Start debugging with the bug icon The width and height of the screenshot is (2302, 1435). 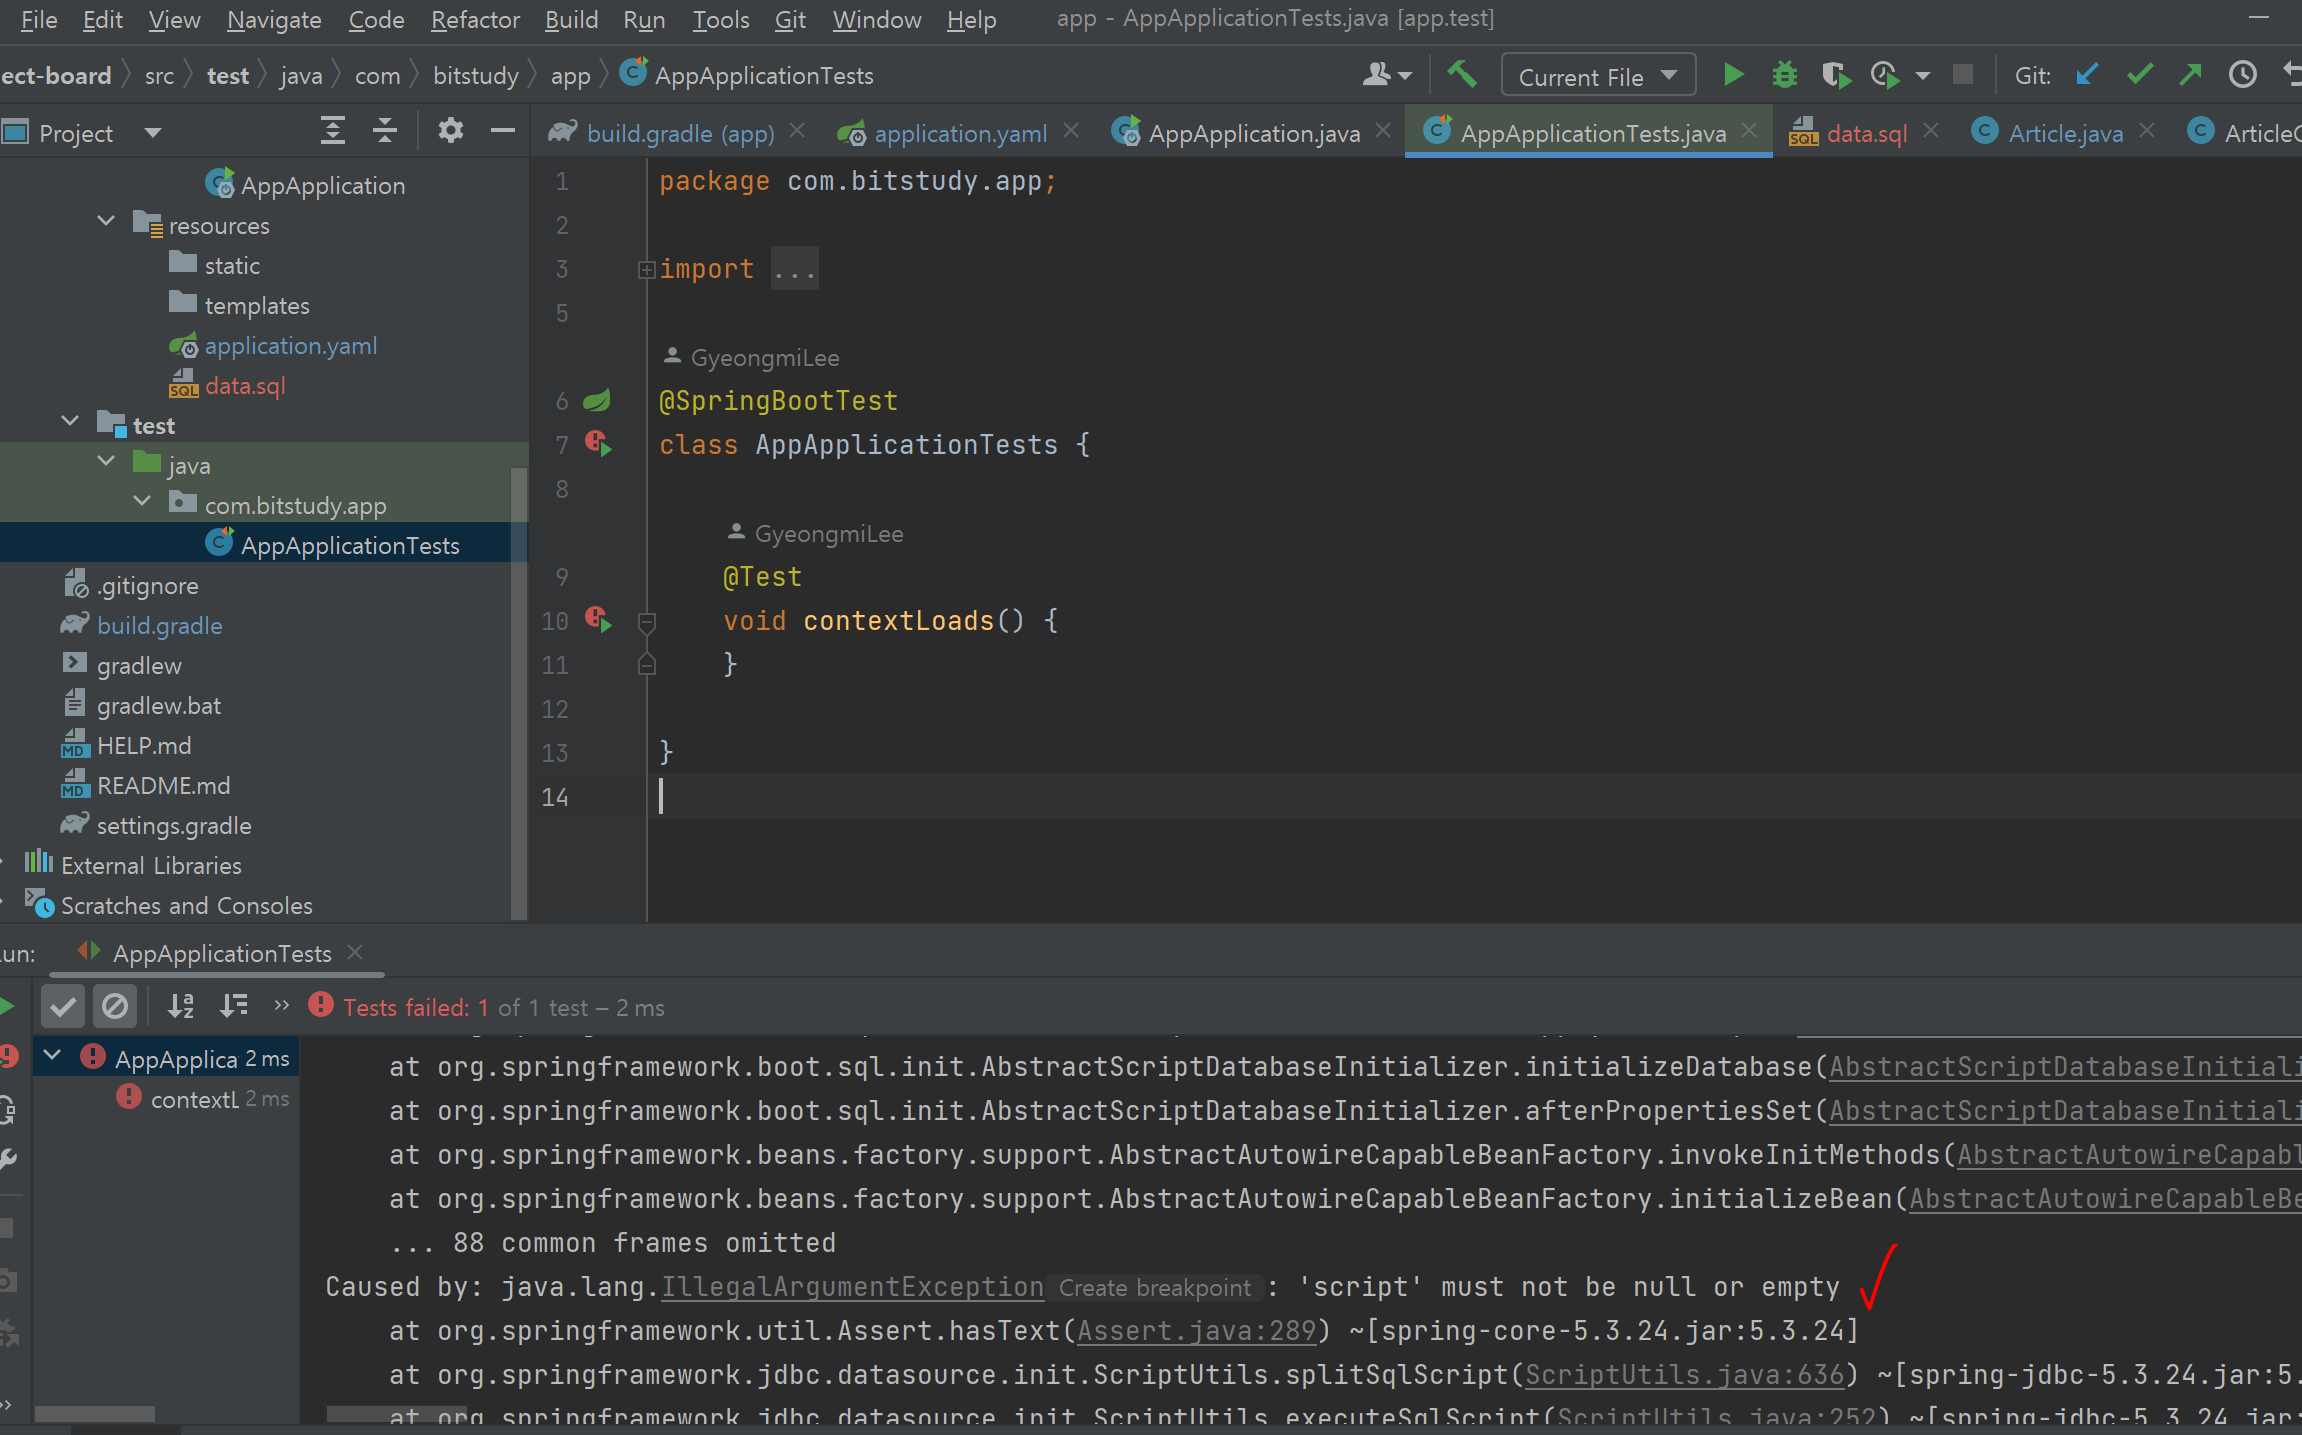tap(1784, 75)
